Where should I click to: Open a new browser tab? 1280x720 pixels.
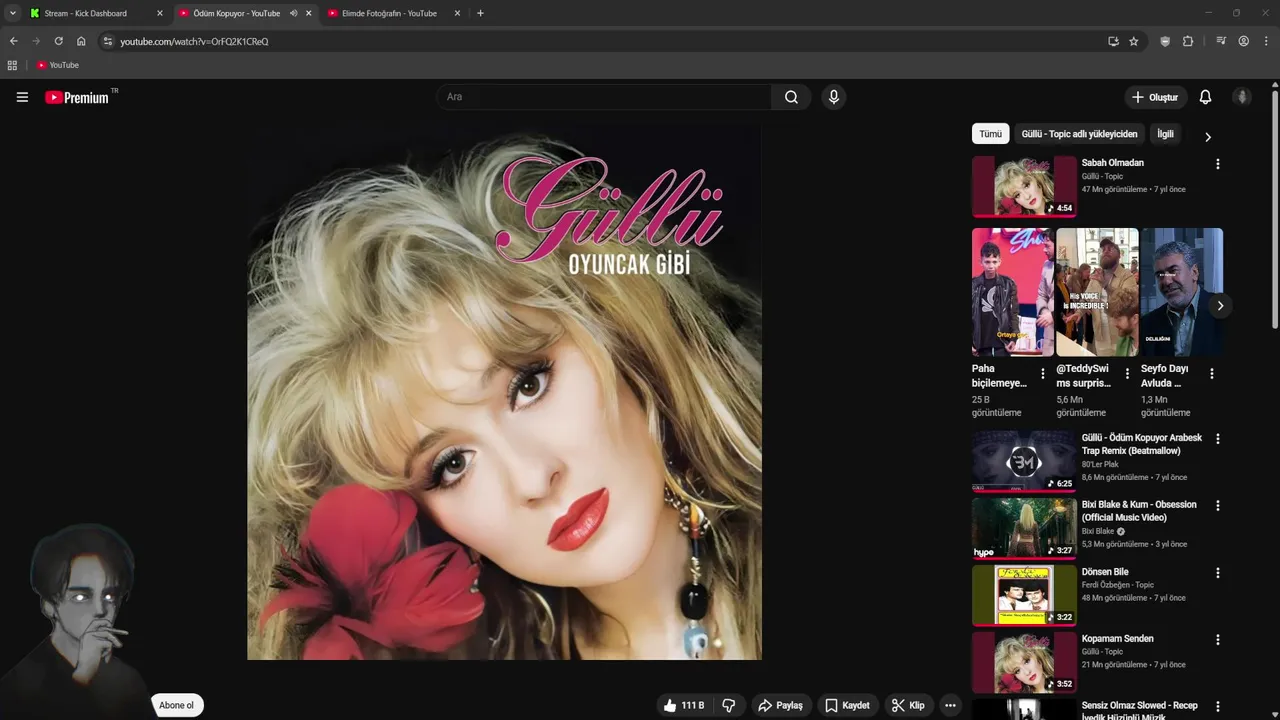[480, 13]
